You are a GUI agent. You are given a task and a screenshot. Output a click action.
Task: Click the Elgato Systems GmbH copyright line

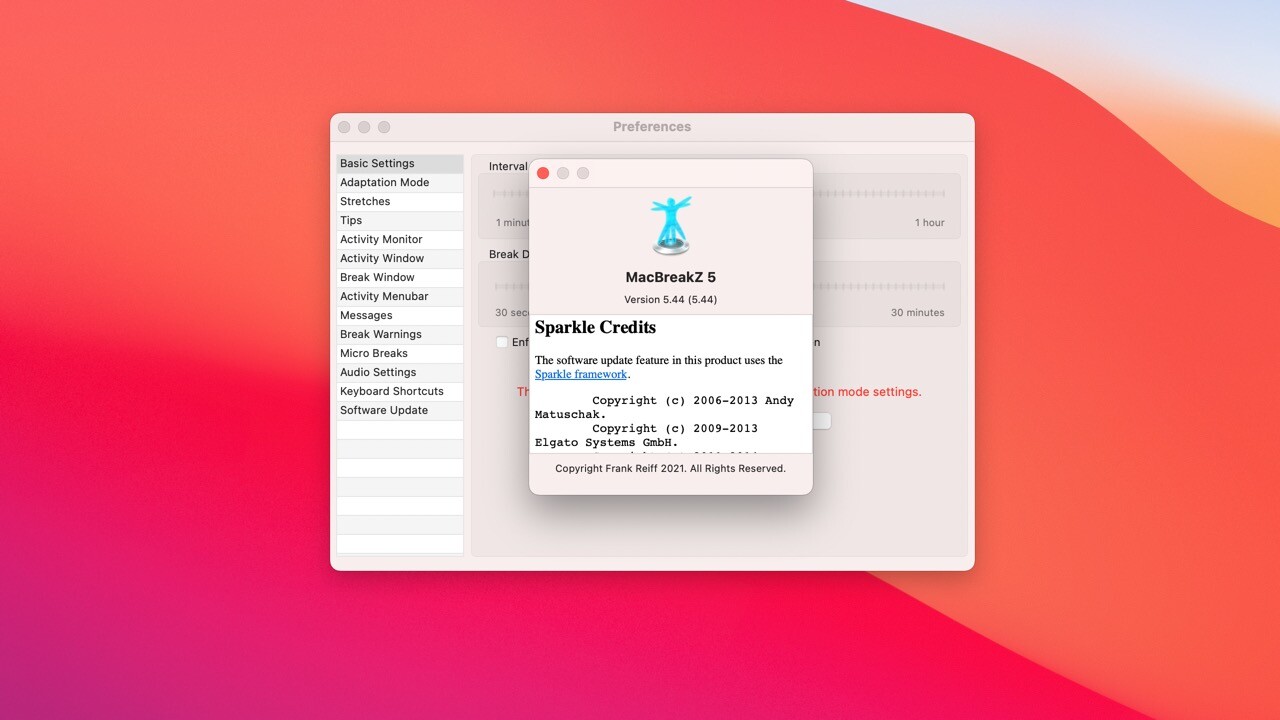[x=646, y=435]
